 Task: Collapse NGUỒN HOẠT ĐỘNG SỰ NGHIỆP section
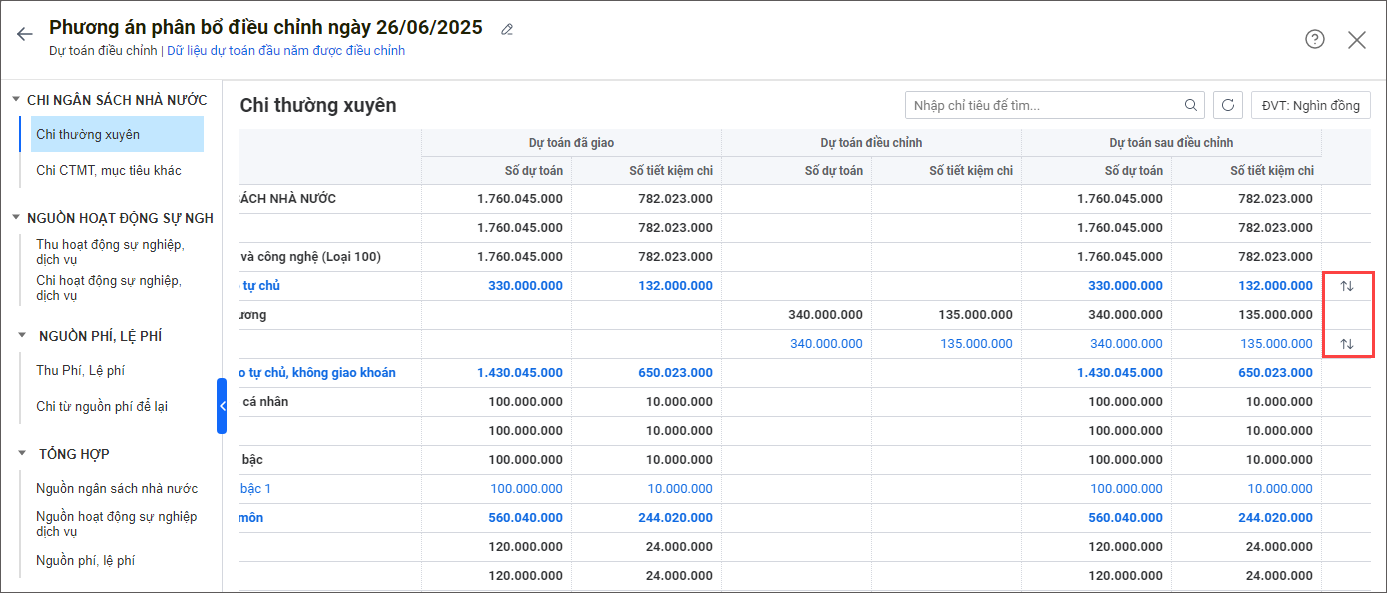pyautogui.click(x=16, y=218)
